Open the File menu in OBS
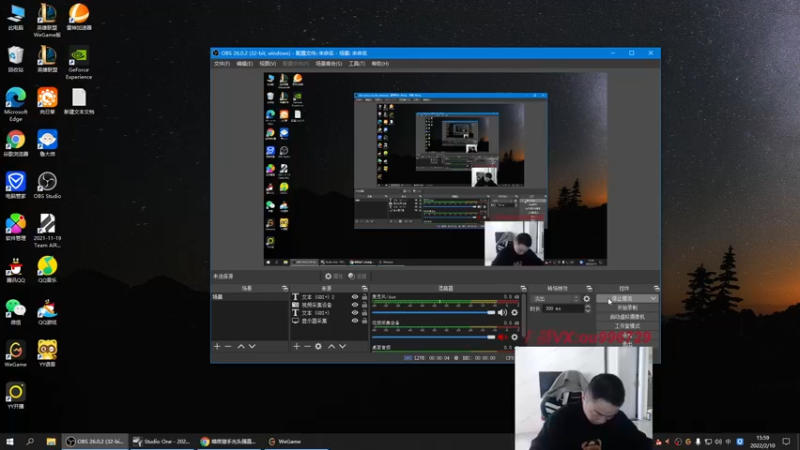The image size is (800, 450). tap(221, 64)
